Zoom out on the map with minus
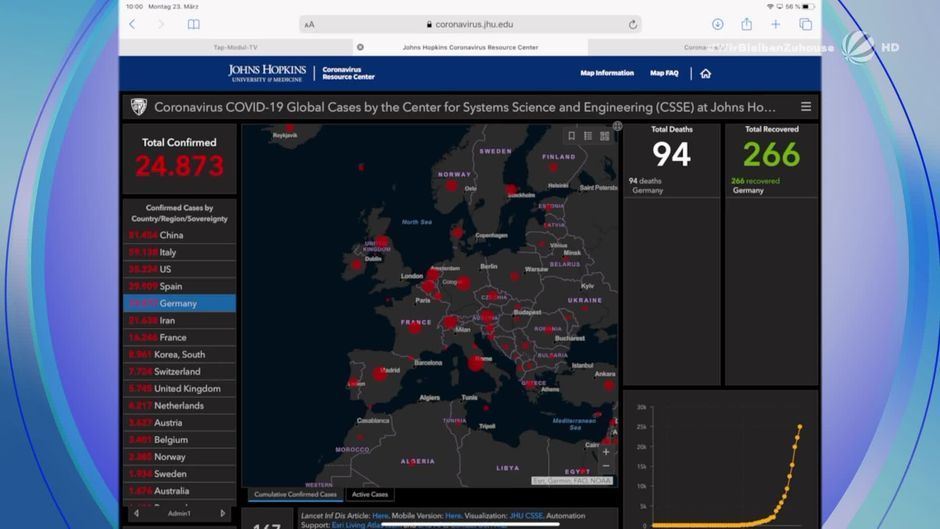 [x=606, y=466]
